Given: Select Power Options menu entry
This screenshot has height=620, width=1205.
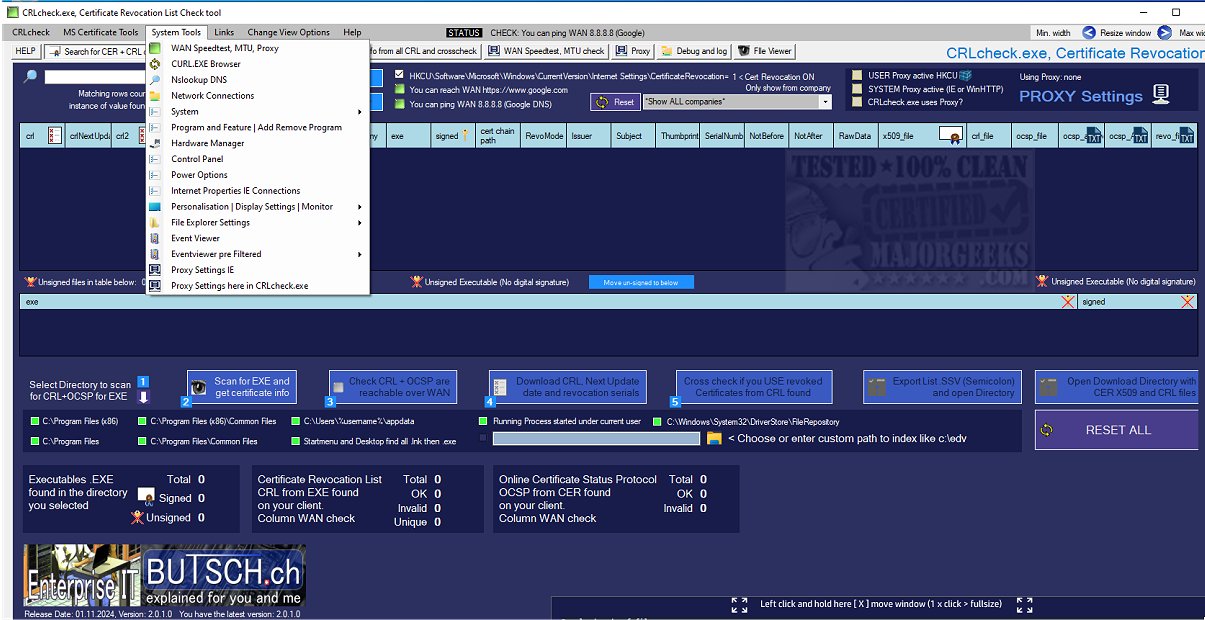Looking at the screenshot, I should [259, 175].
